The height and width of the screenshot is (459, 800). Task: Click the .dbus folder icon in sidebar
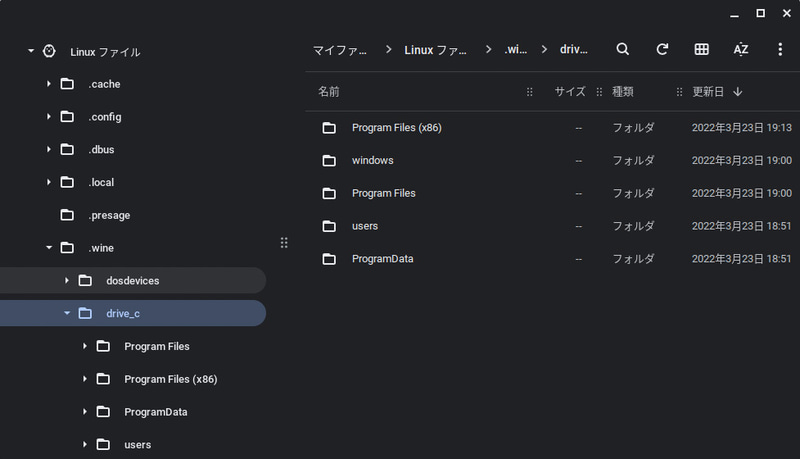point(67,149)
